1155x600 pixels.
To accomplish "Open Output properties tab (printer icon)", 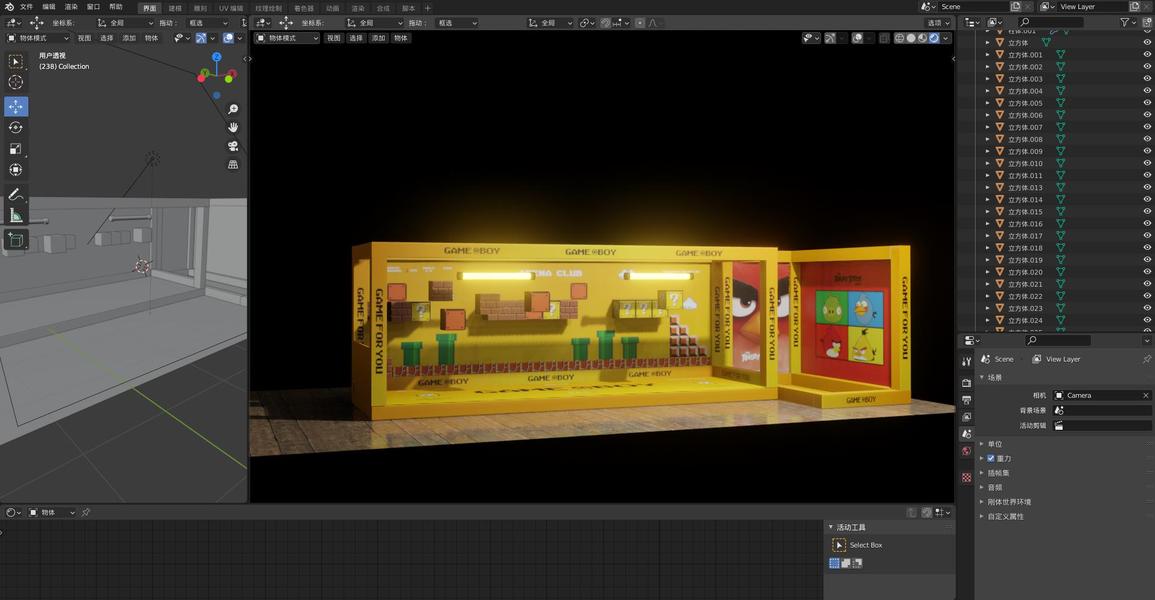I will click(966, 400).
